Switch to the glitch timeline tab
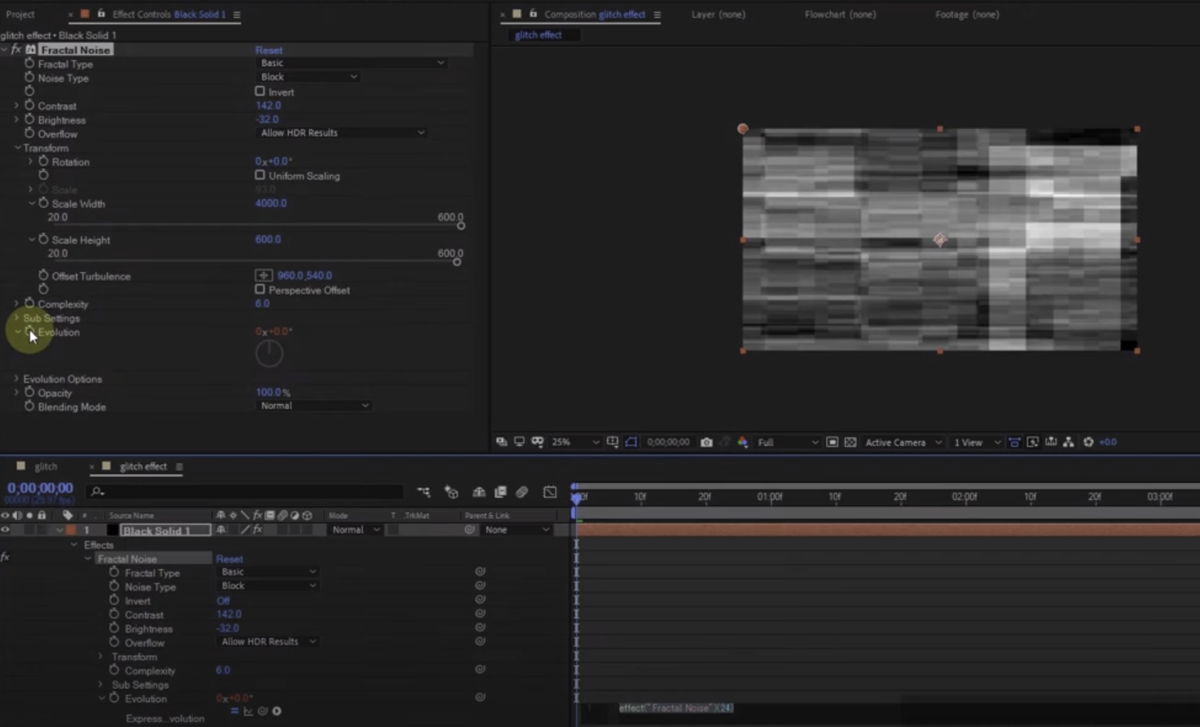Viewport: 1200px width, 727px height. point(46,466)
